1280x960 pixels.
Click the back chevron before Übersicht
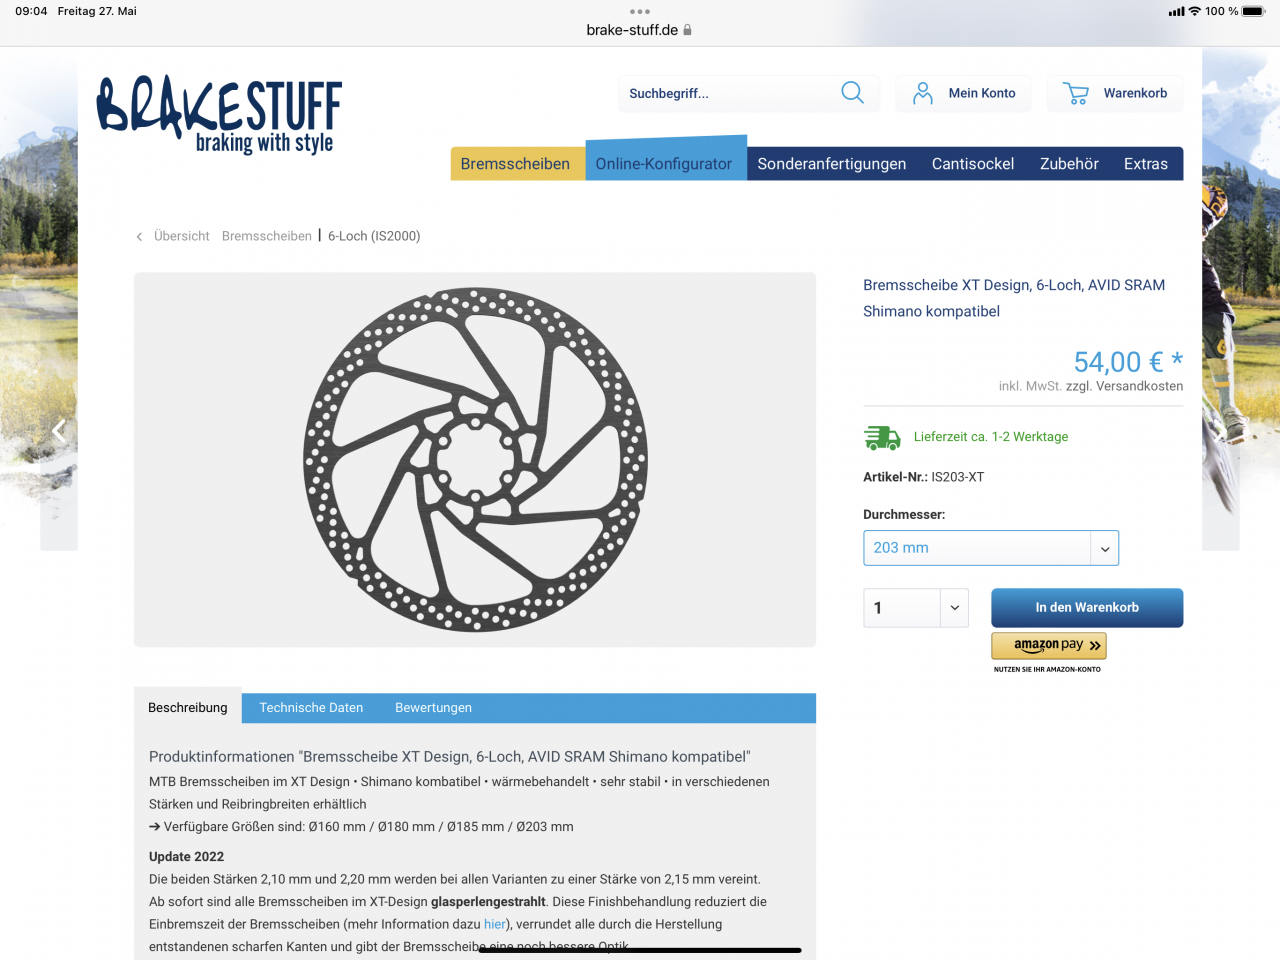(x=139, y=237)
